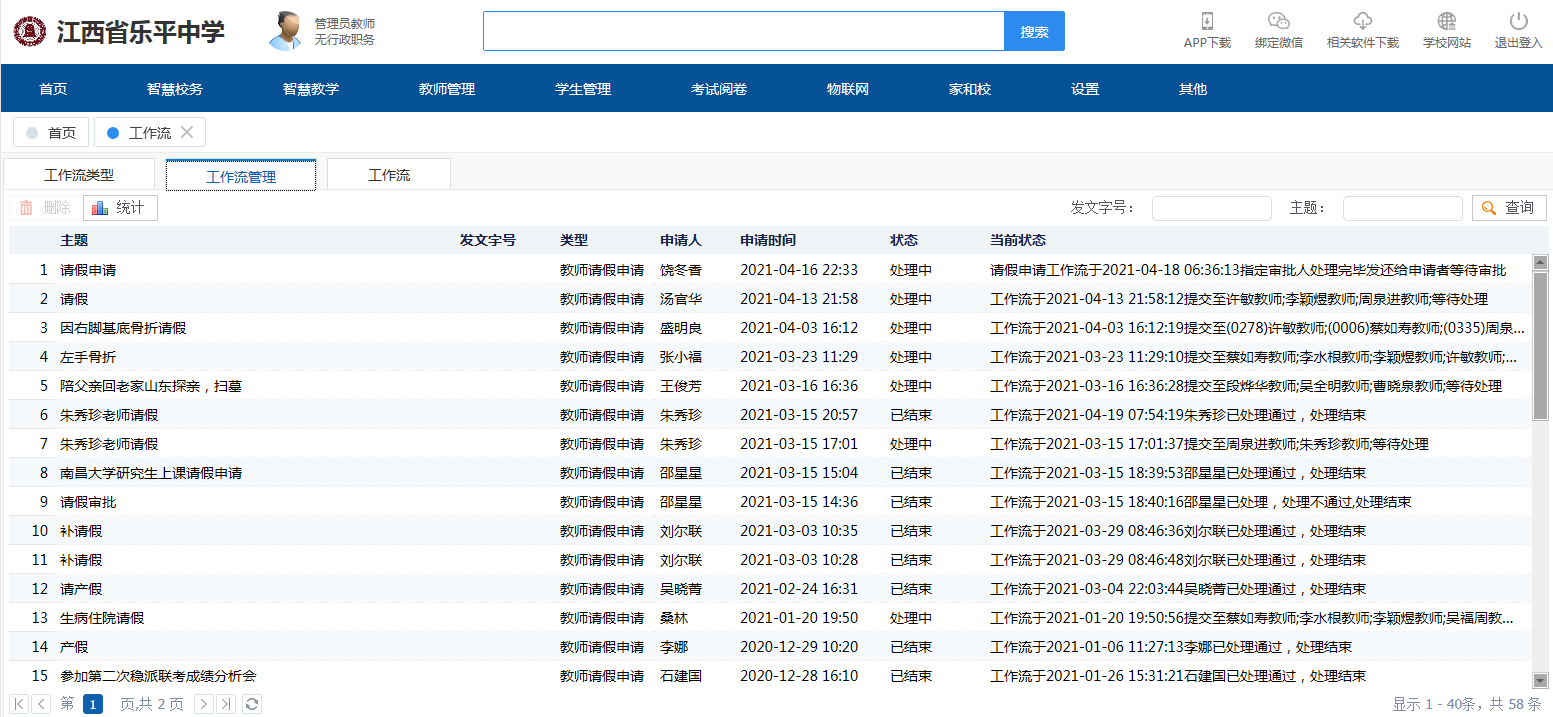
Task: Open APP下载 download icon
Action: click(x=1207, y=21)
